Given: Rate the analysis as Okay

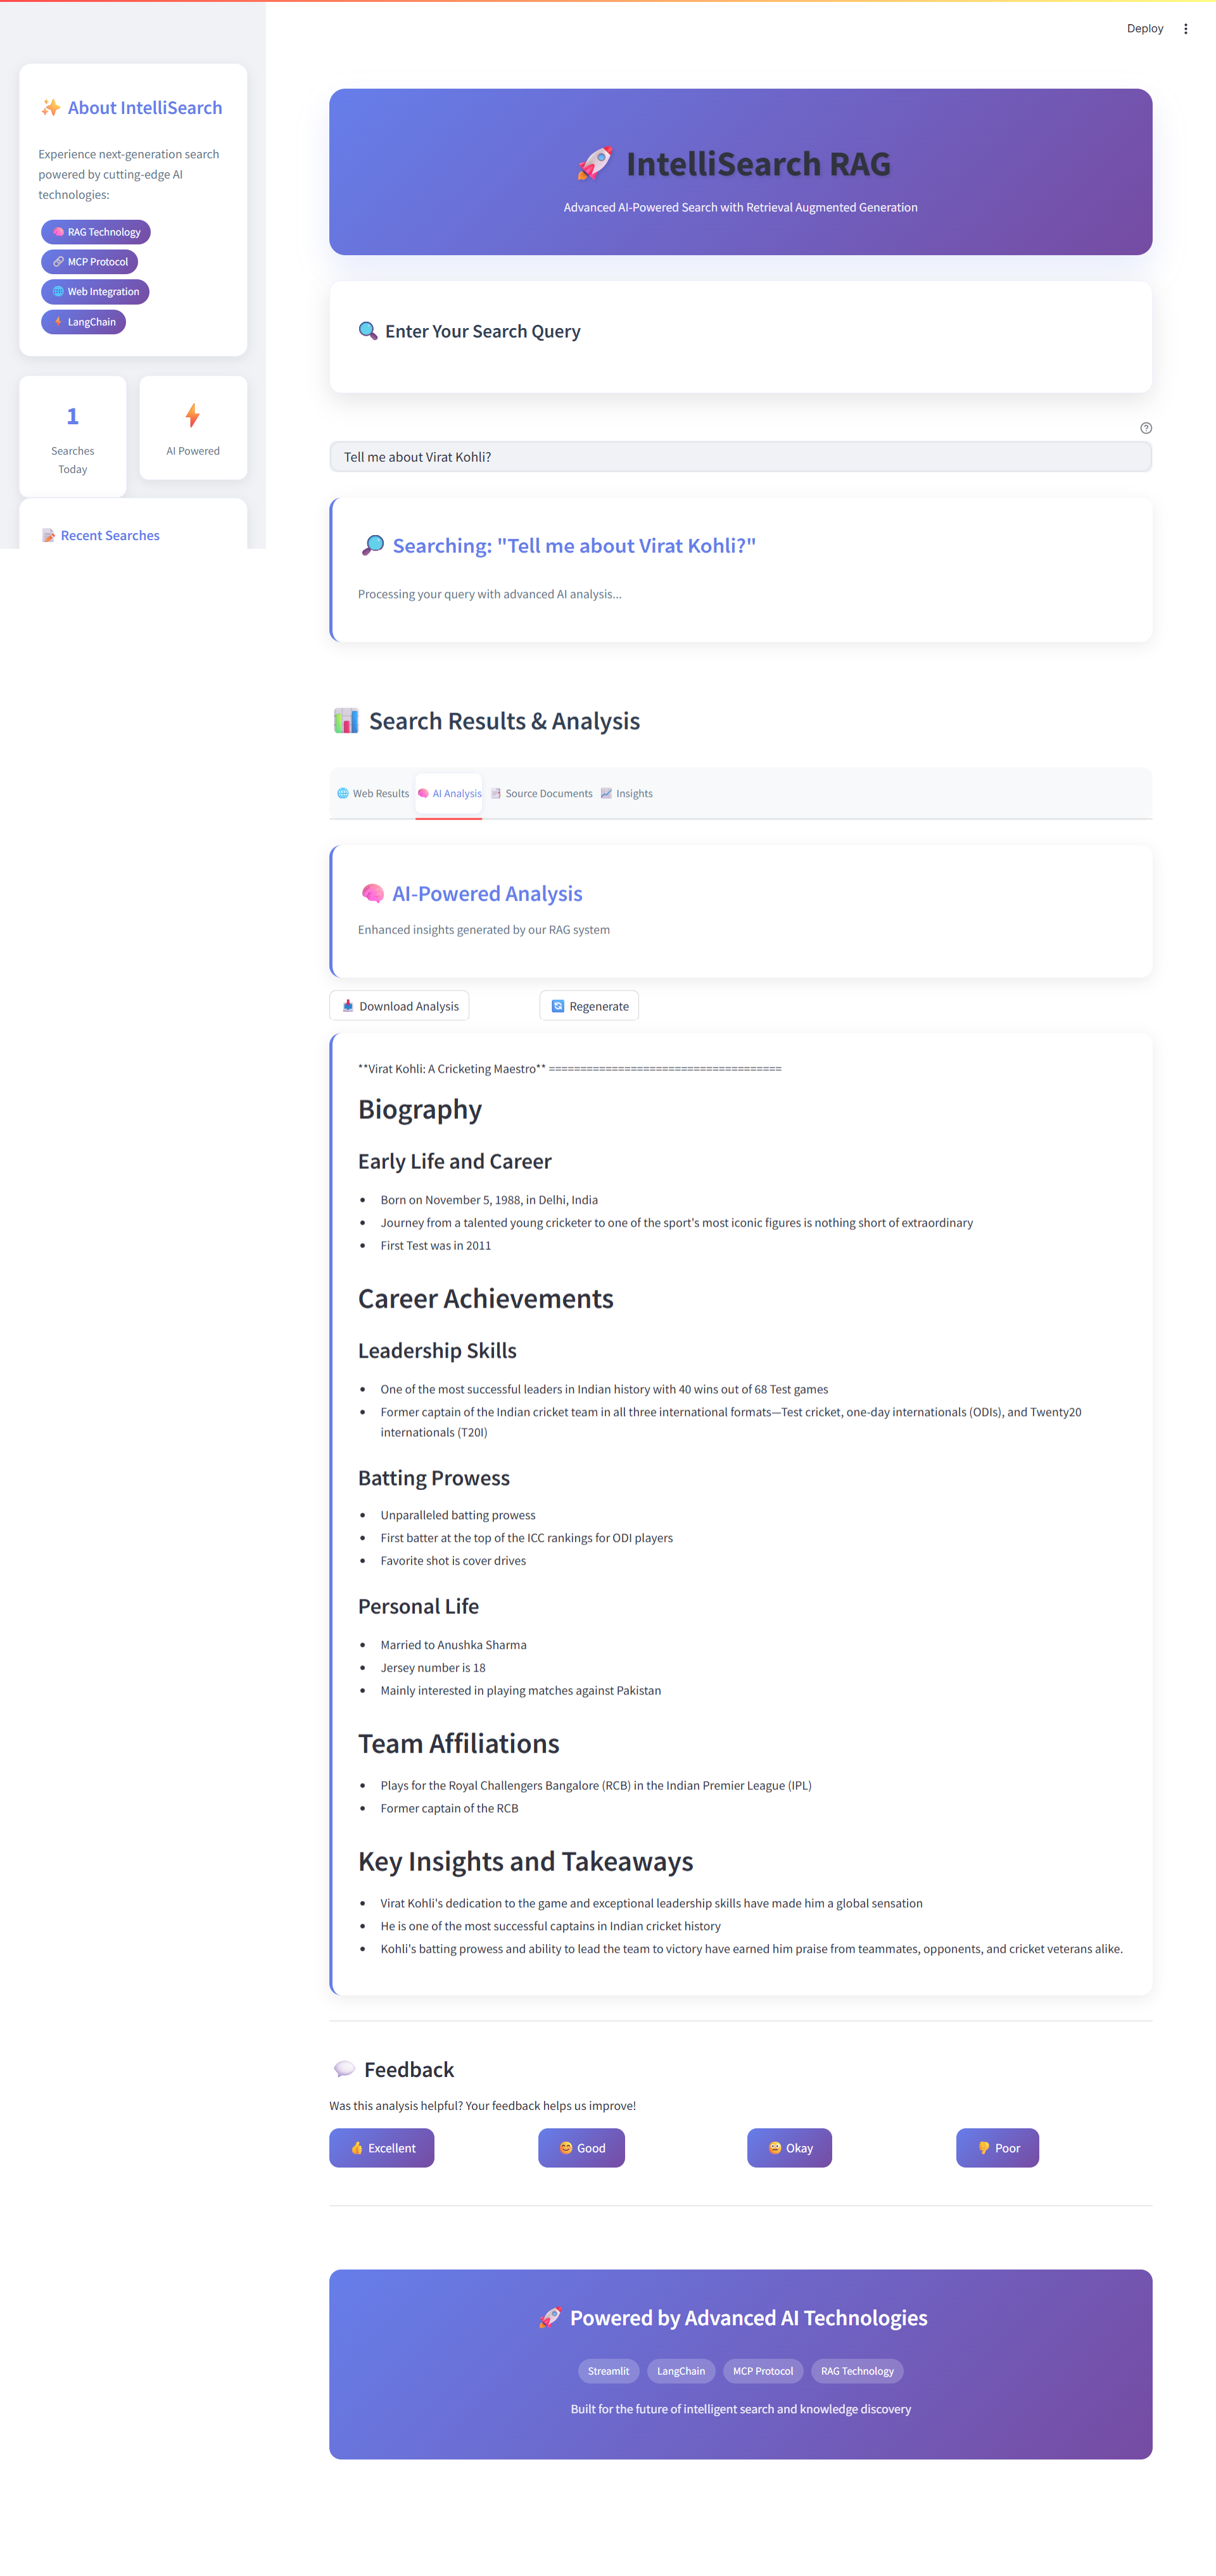Looking at the screenshot, I should 789,2148.
